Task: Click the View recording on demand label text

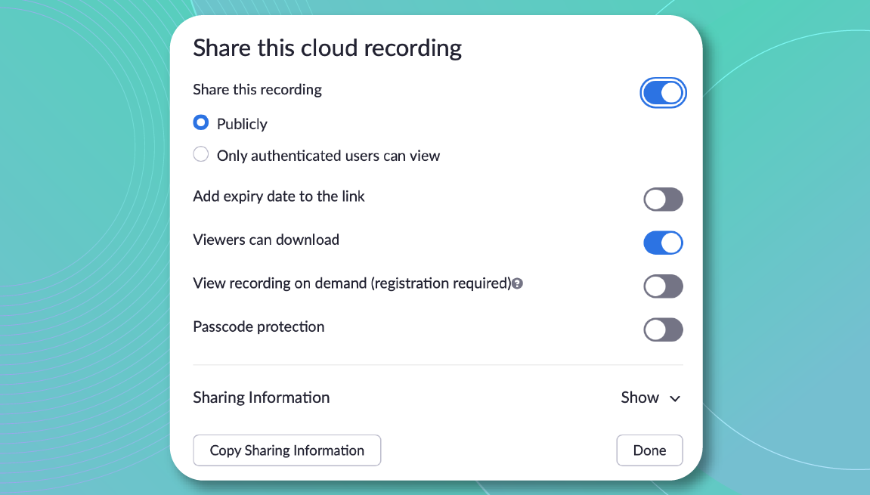Action: tap(351, 284)
